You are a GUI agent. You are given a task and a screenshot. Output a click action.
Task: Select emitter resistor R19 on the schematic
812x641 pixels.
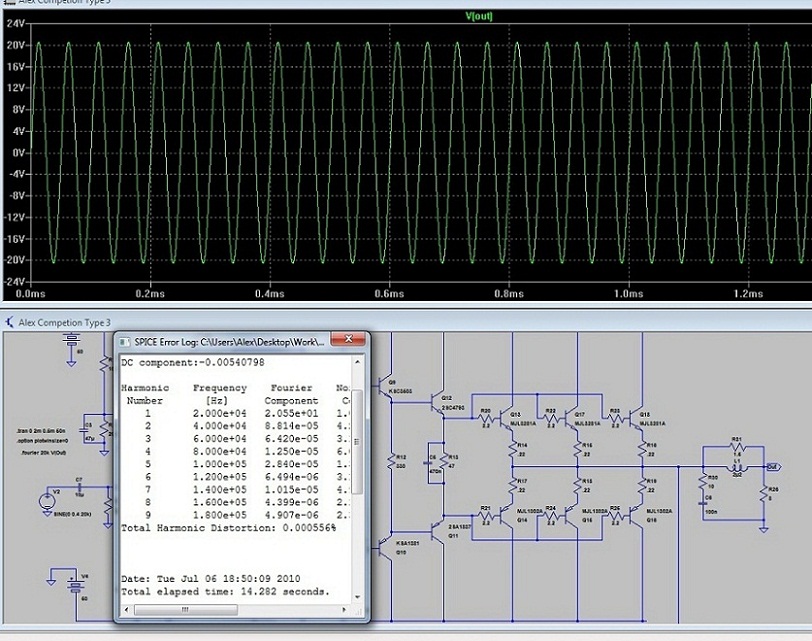click(643, 485)
